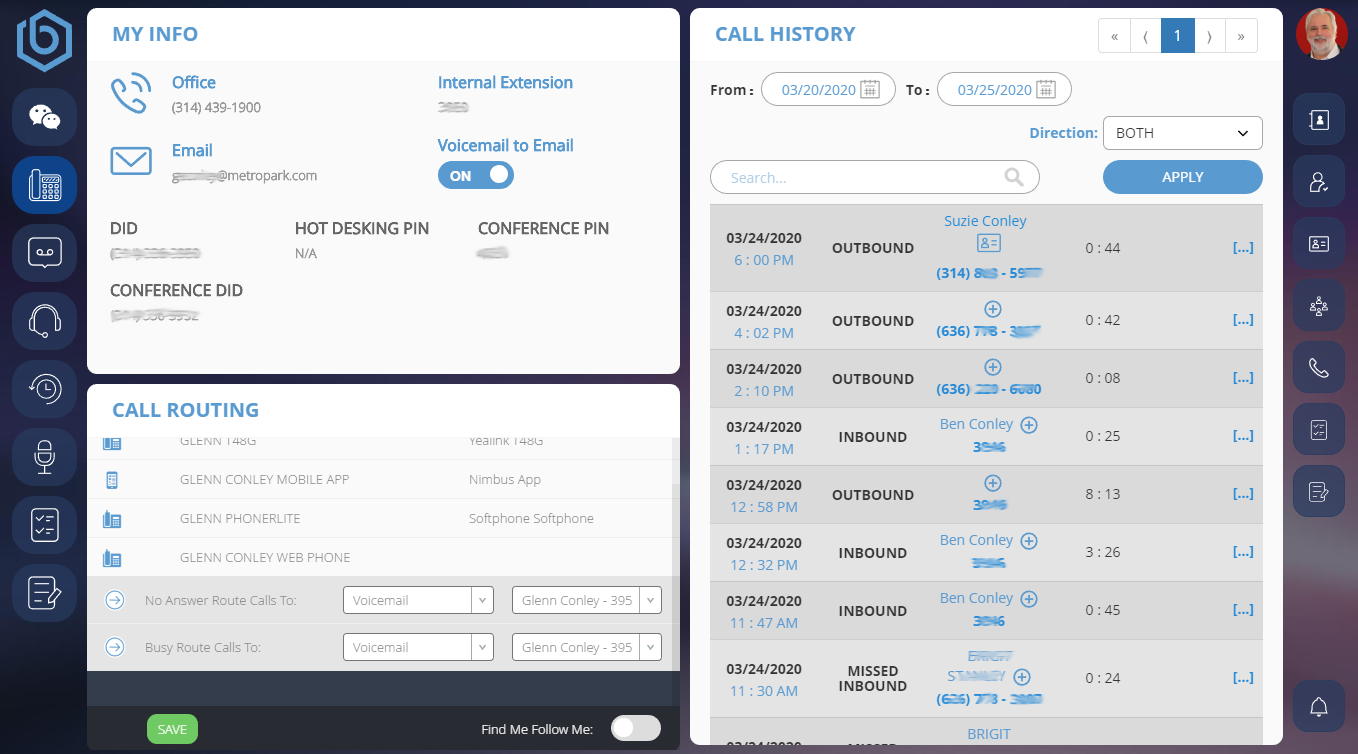1358x754 pixels.
Task: Expand the Busy route Glenn Conley dropdown
Action: tap(586, 647)
